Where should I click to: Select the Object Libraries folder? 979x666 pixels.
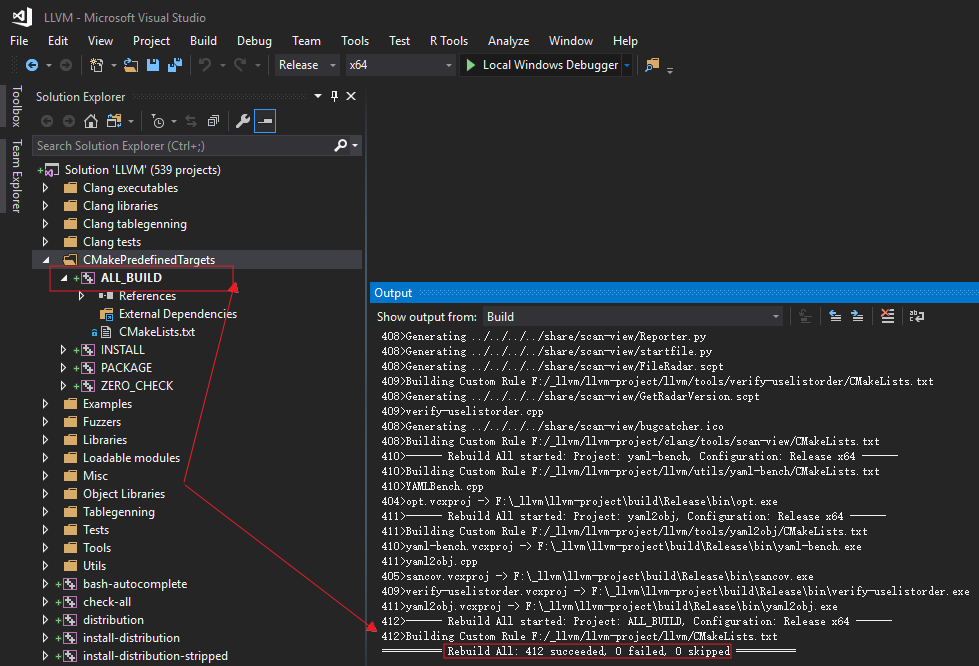[124, 494]
